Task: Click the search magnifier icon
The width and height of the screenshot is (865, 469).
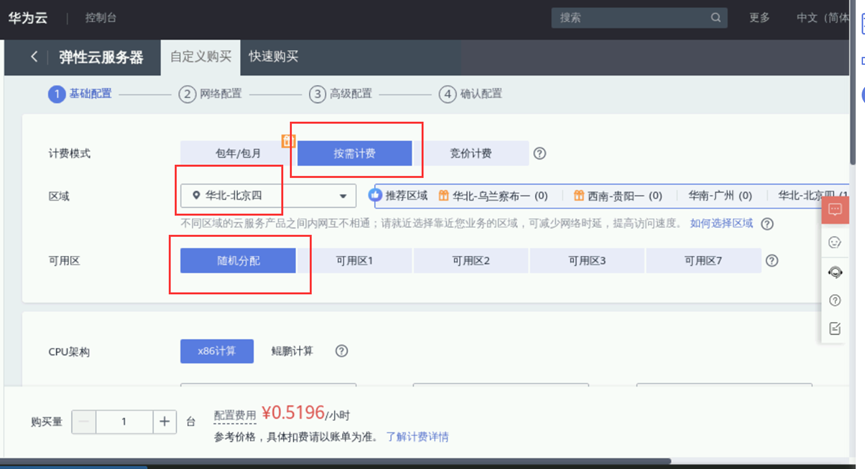Action: (x=716, y=18)
